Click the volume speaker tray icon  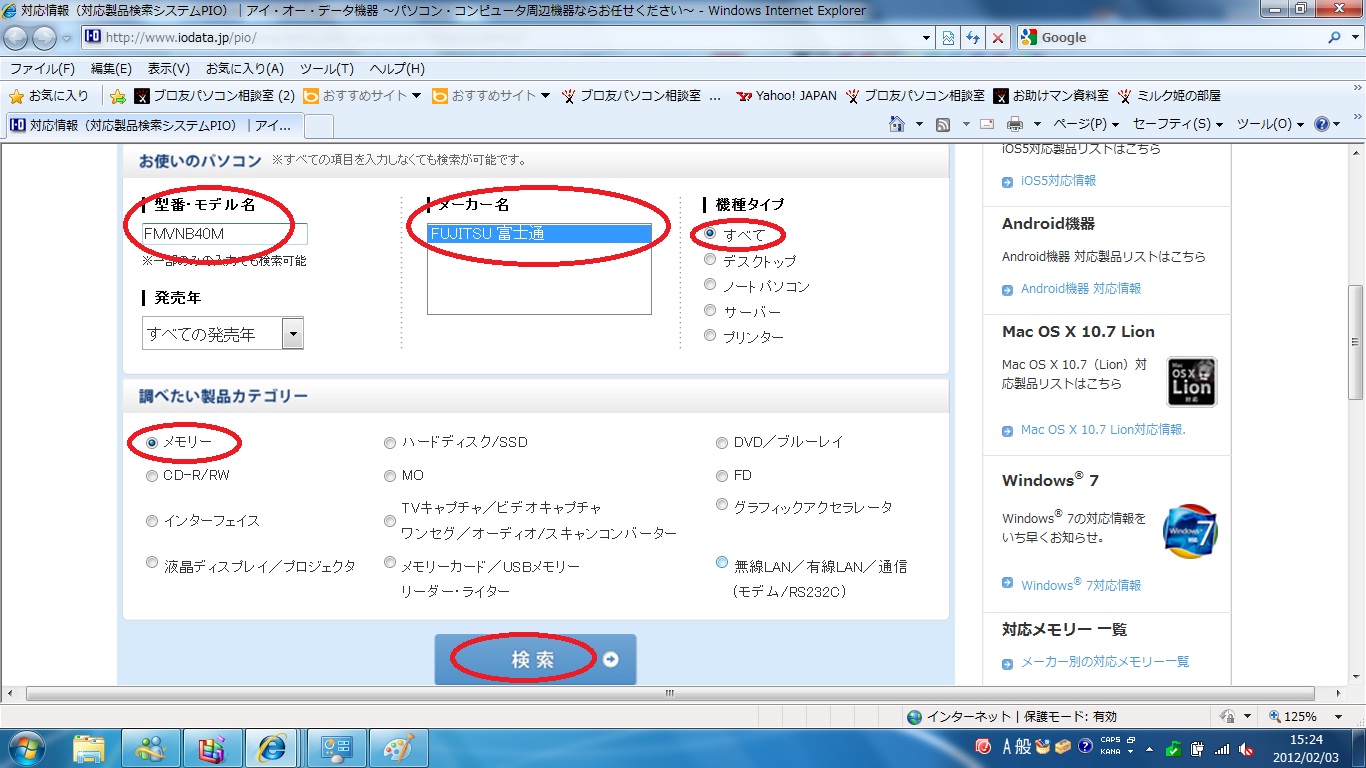coord(1246,748)
